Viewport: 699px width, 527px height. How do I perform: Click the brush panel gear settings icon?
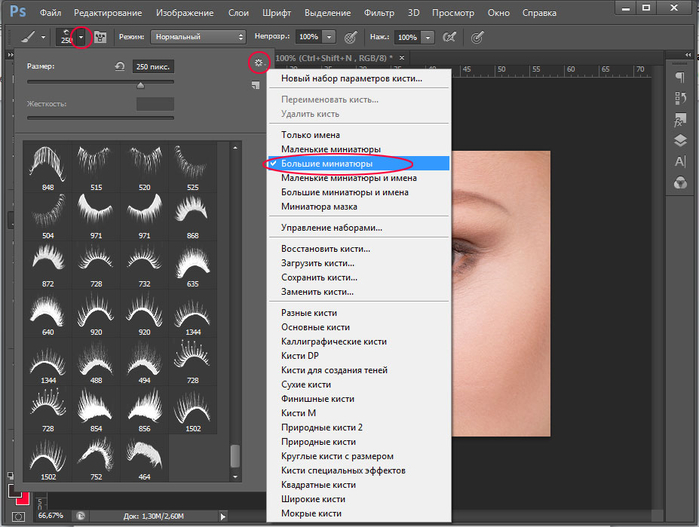coord(258,63)
